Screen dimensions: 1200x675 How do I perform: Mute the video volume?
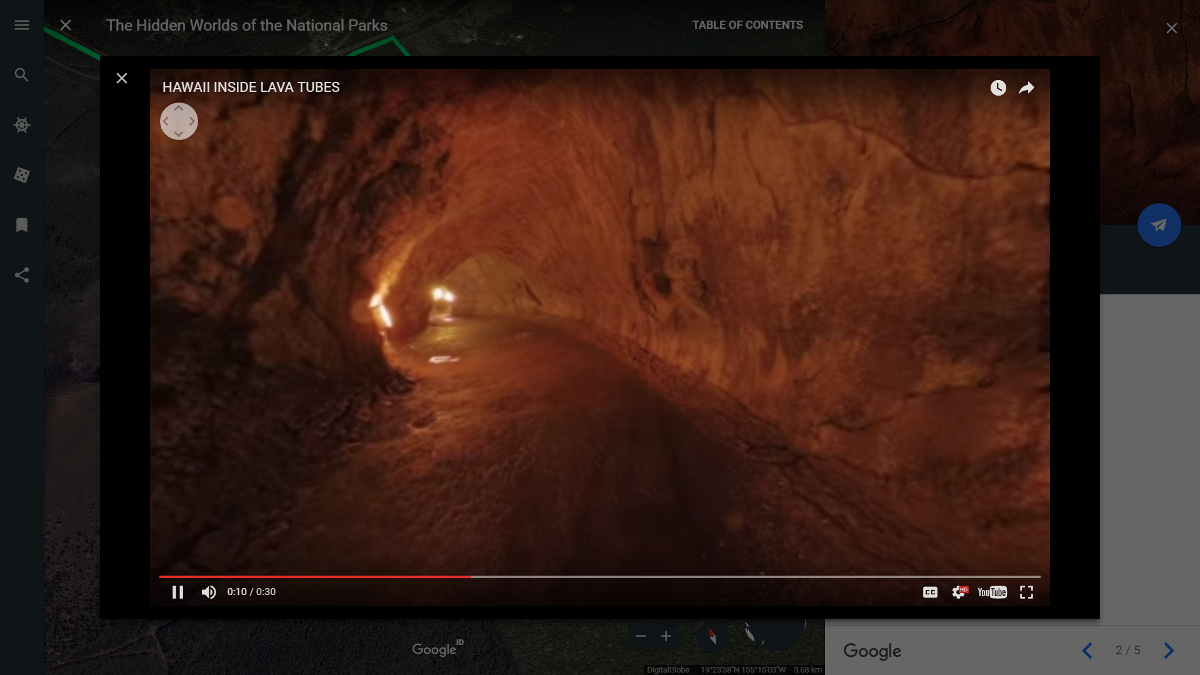point(208,592)
